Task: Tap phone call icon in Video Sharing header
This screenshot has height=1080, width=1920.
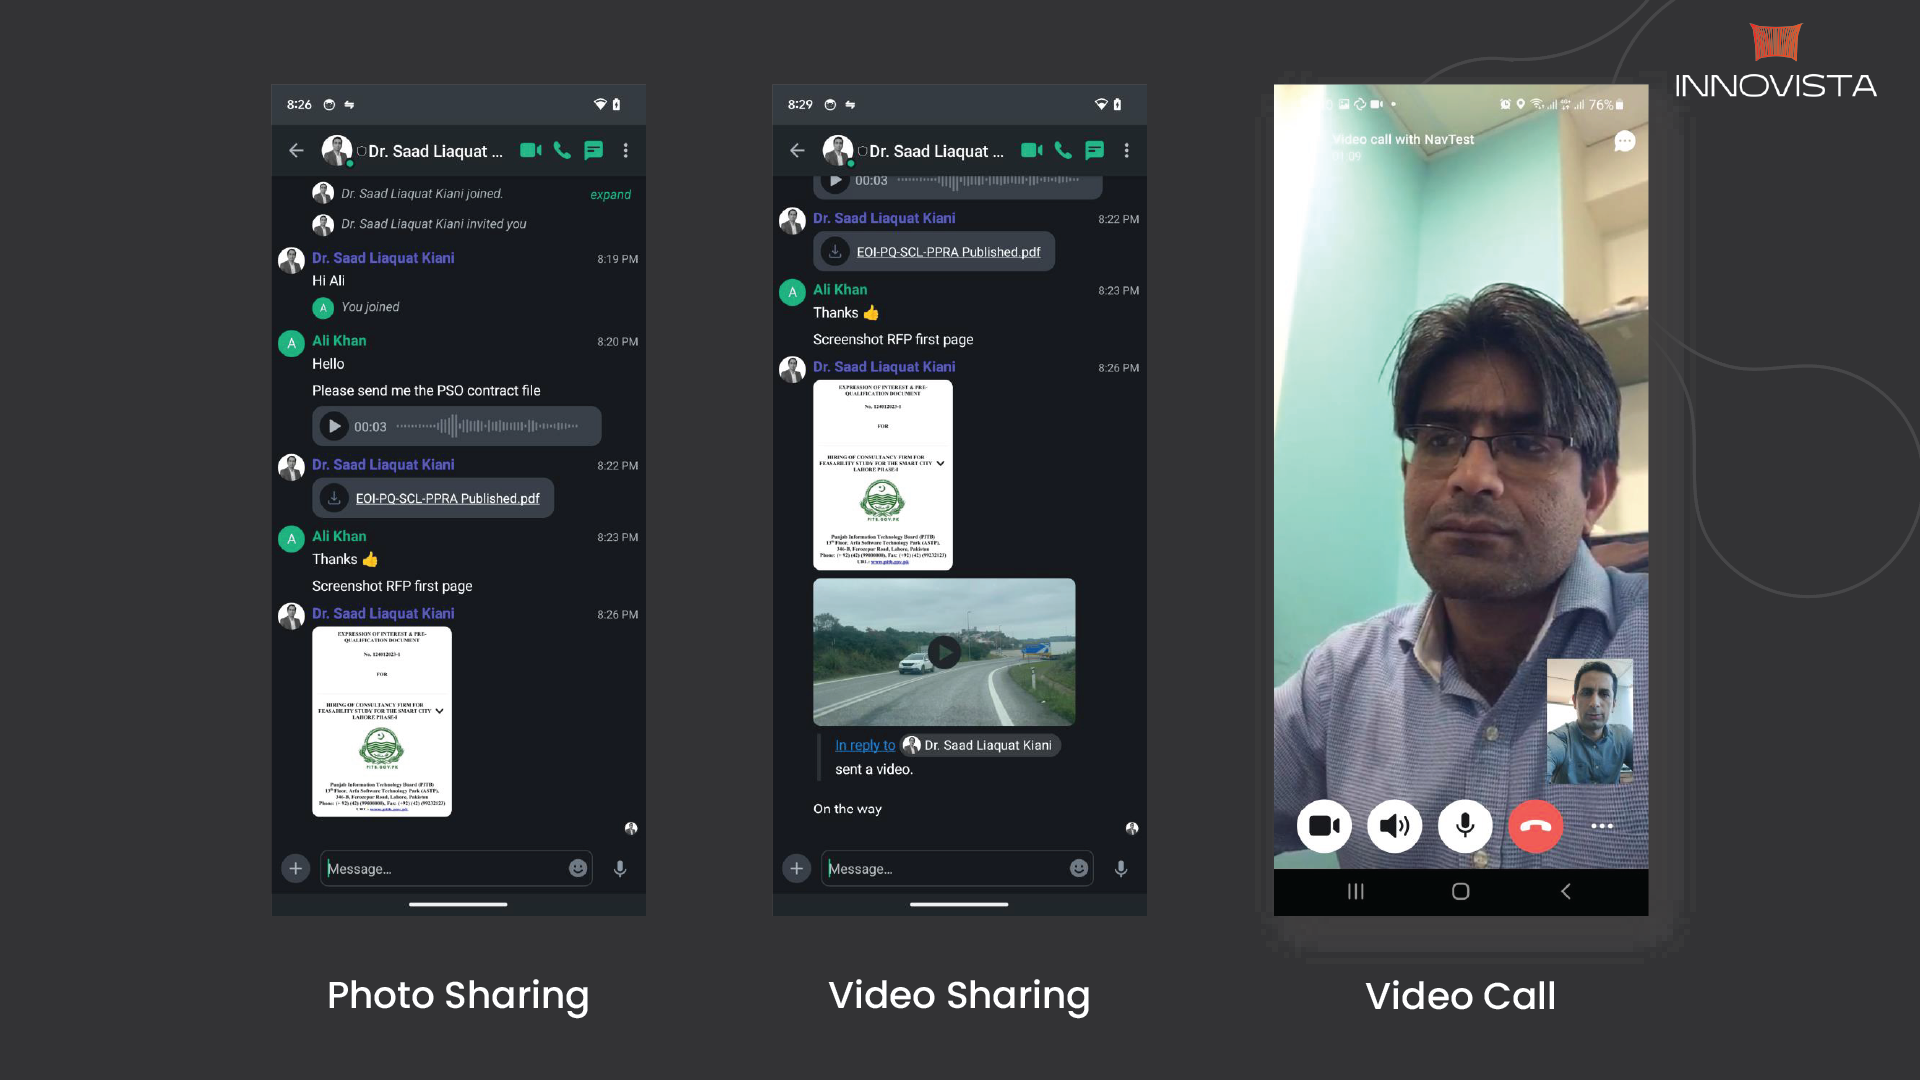Action: 1063,151
